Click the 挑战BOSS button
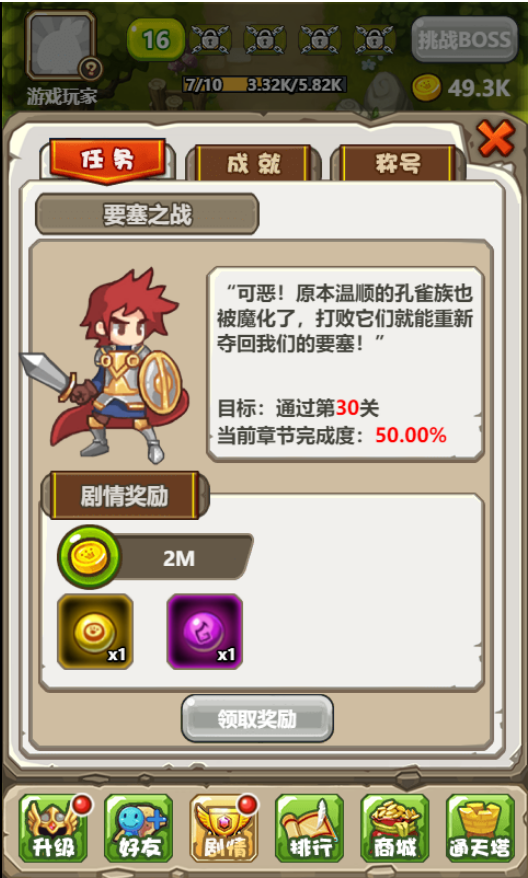The height and width of the screenshot is (878, 528). click(x=464, y=40)
